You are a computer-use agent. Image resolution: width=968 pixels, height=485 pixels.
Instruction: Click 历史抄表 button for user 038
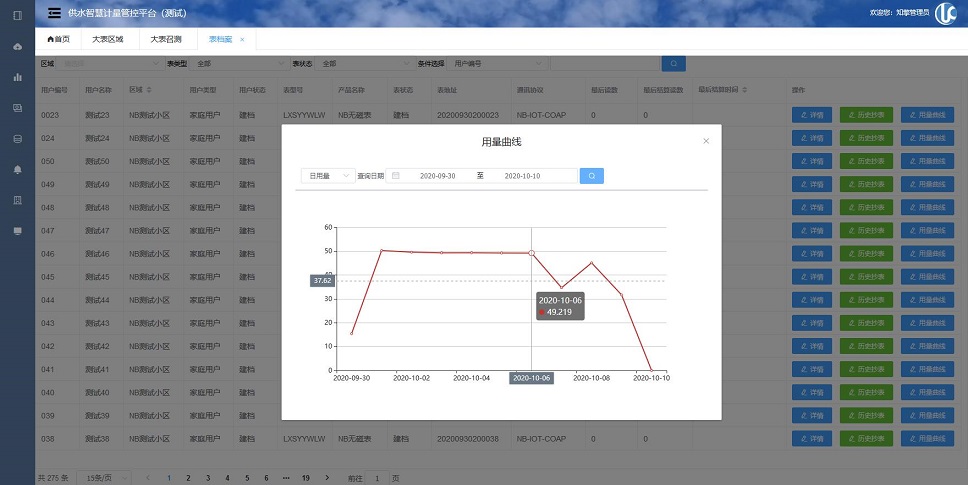coord(866,439)
